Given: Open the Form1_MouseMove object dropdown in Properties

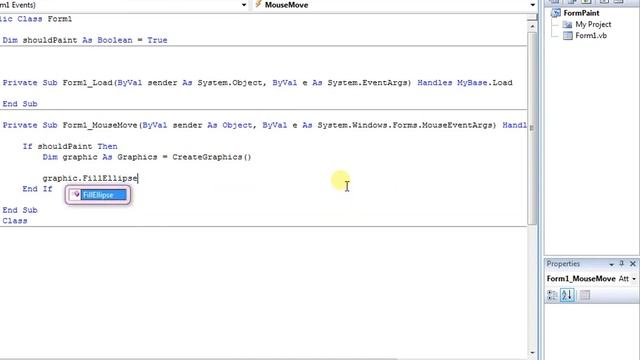Looking at the screenshot, I should [634, 279].
